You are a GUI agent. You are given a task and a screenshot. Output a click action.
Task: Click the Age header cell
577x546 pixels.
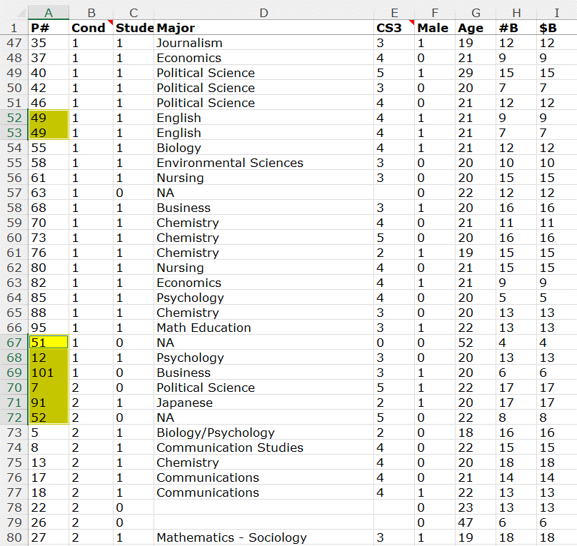[475, 28]
